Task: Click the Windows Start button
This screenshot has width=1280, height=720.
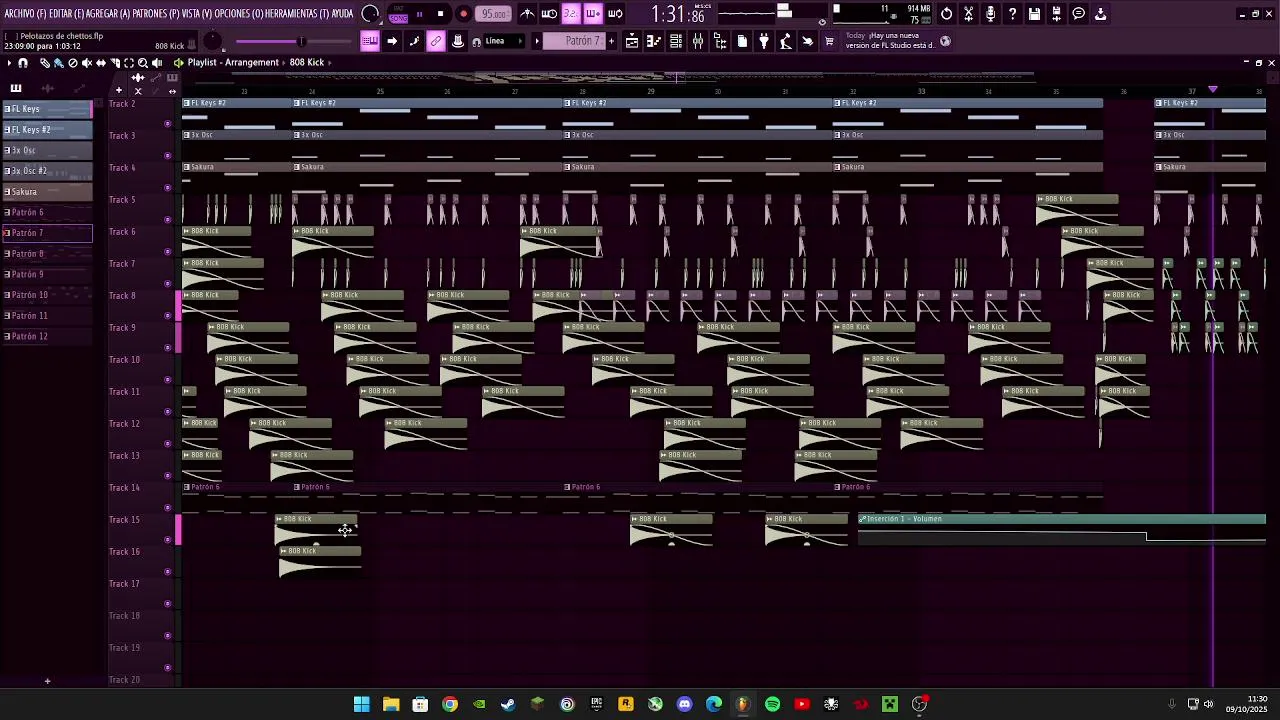Action: (x=362, y=704)
